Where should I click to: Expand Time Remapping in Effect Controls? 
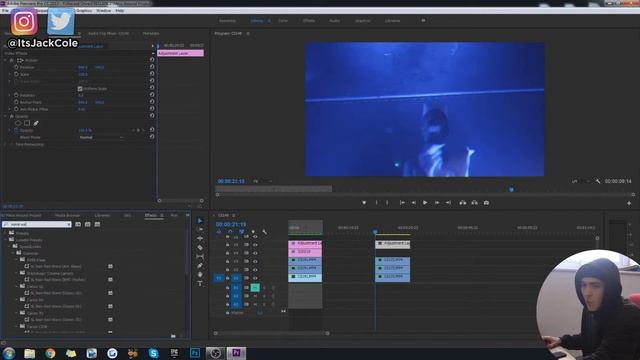(6, 144)
